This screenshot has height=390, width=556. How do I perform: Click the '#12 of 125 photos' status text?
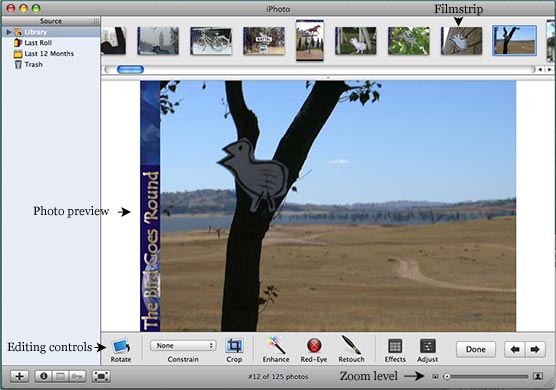(278, 377)
